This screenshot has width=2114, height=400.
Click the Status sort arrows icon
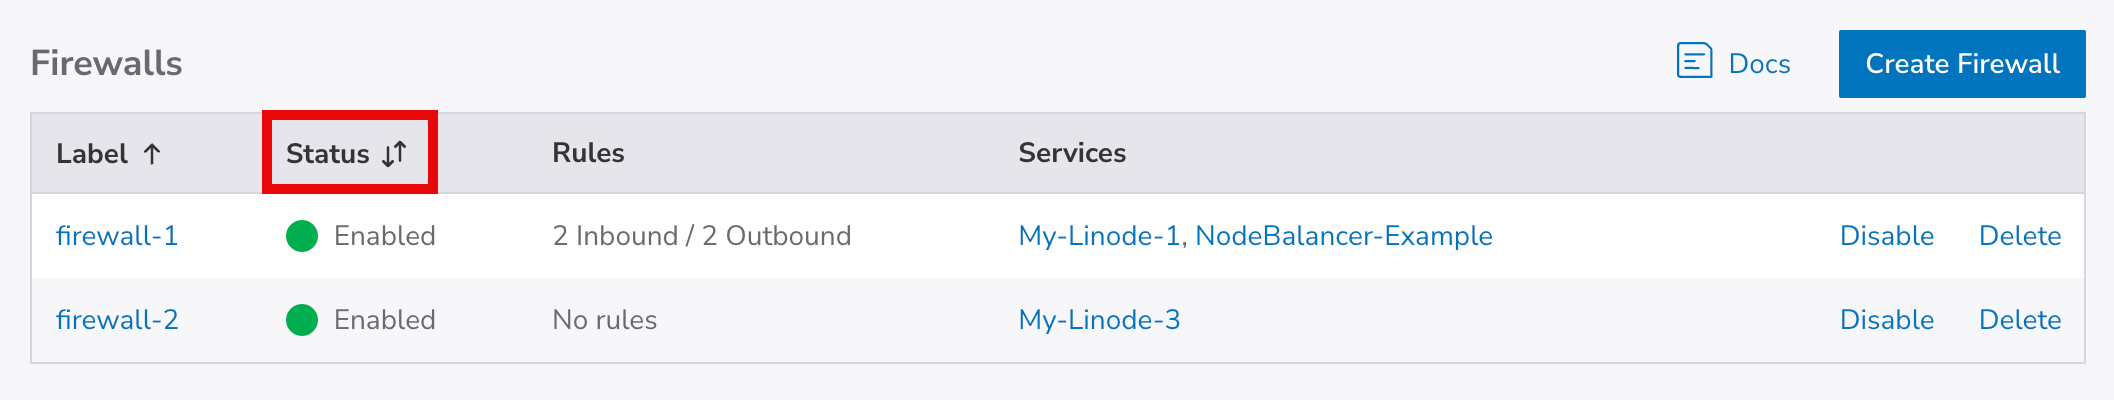tap(395, 154)
